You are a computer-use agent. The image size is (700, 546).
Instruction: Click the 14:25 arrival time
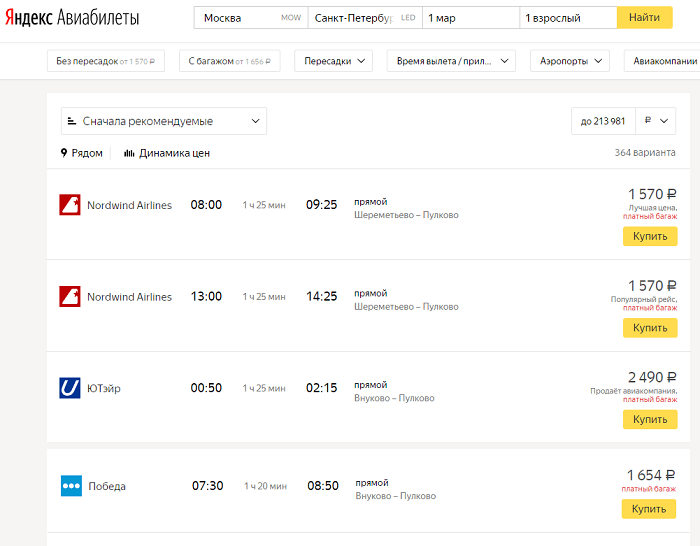[x=321, y=296]
